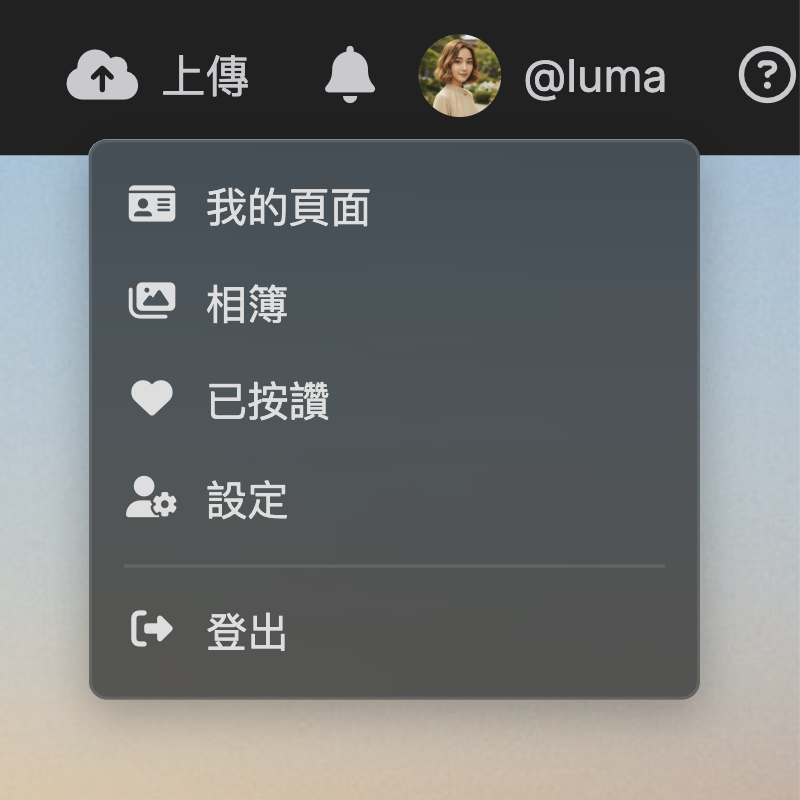Open the notifications bell
The image size is (800, 800).
[x=350, y=74]
